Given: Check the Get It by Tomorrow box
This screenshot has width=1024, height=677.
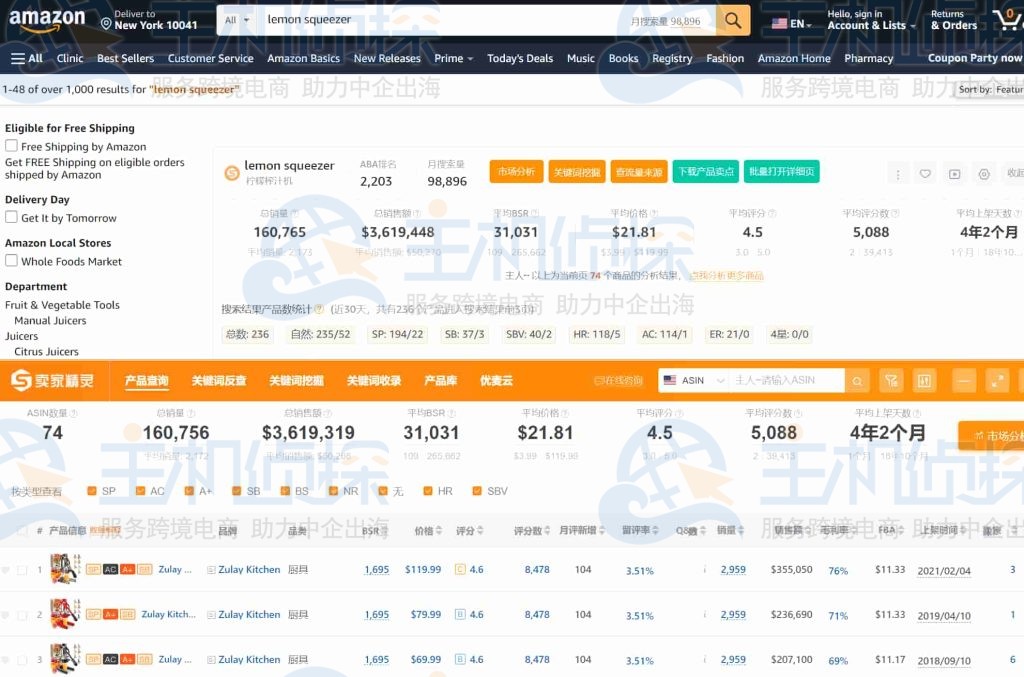Looking at the screenshot, I should point(11,217).
